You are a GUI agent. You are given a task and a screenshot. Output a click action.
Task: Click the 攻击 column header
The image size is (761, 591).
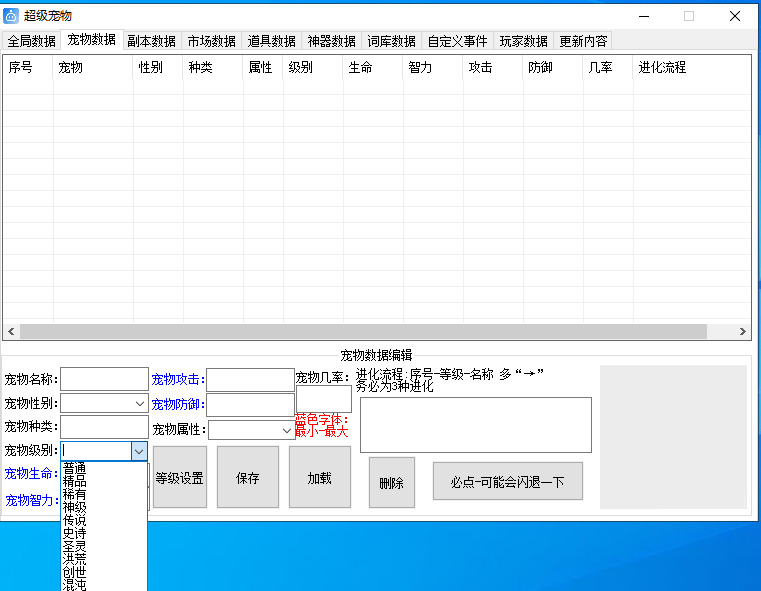pos(493,67)
